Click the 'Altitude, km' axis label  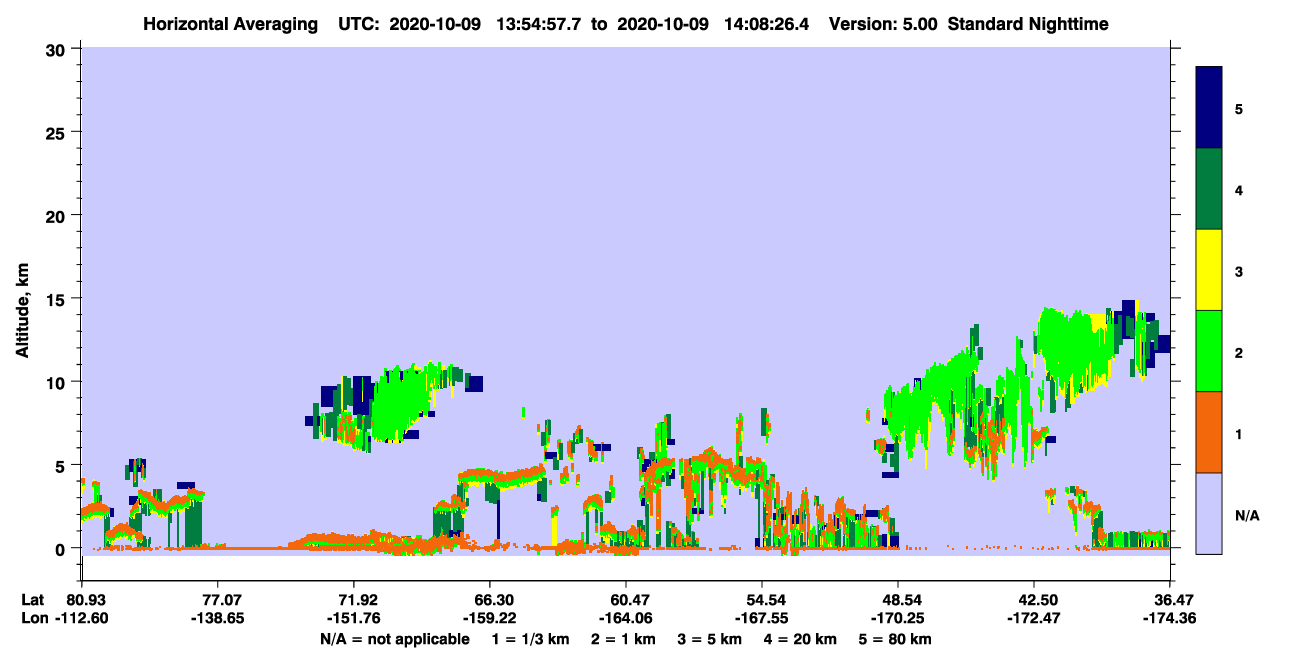pos(22,310)
